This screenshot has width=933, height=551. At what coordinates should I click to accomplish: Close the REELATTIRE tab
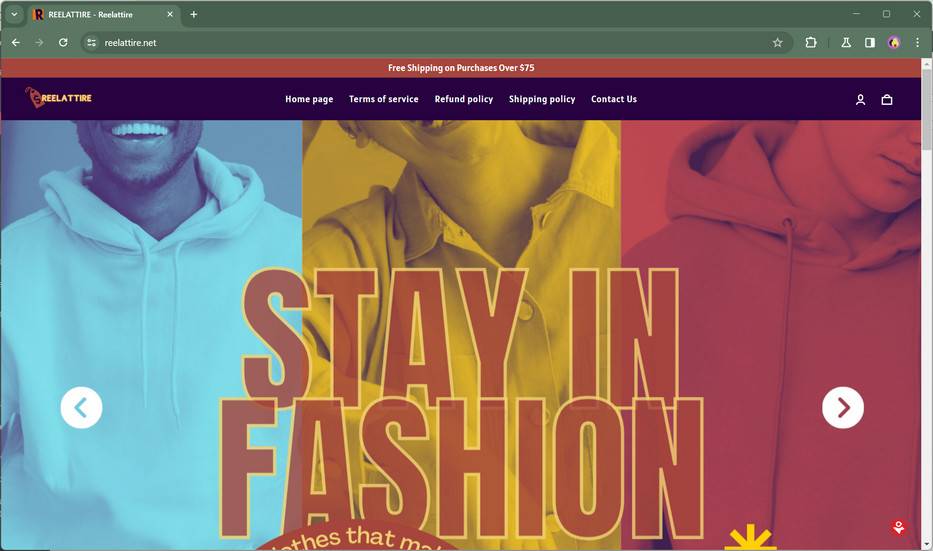pos(170,14)
